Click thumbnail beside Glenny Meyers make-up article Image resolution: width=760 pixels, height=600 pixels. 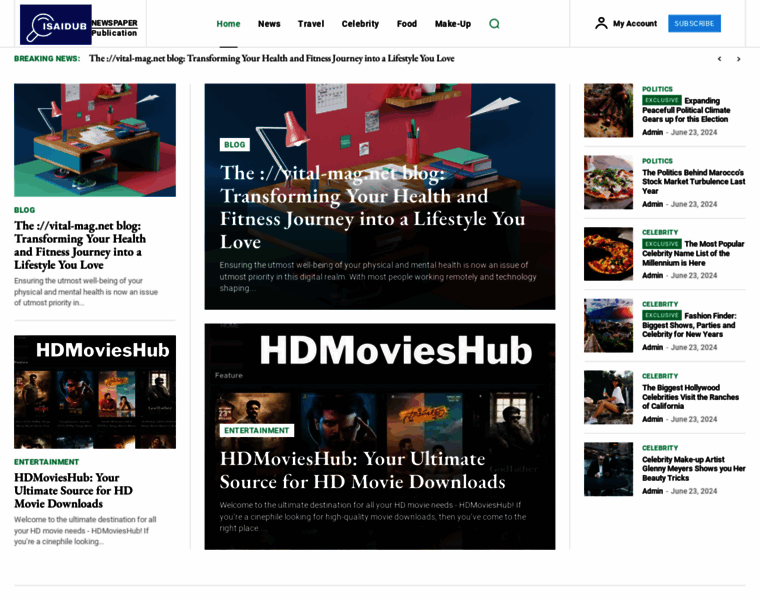[x=608, y=469]
